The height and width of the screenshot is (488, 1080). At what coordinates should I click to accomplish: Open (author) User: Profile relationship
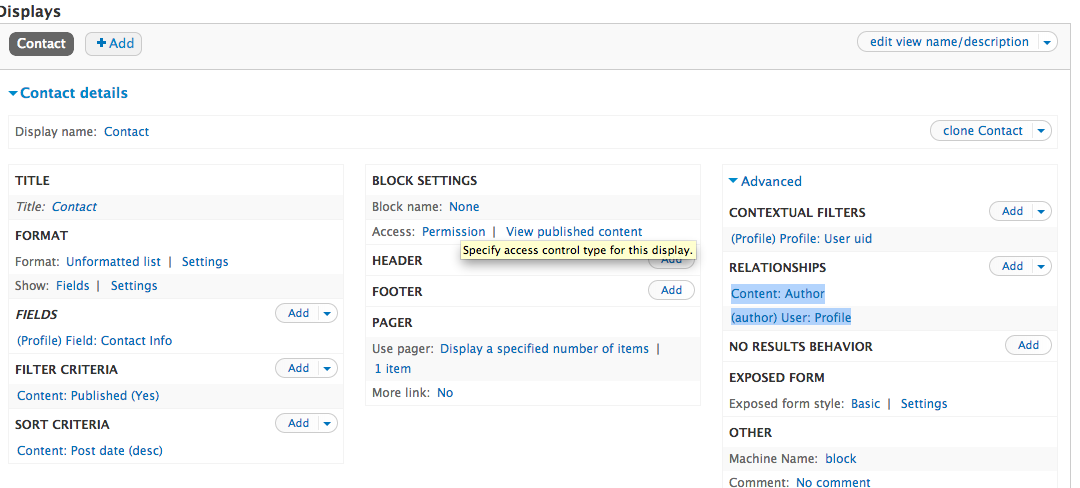point(791,318)
